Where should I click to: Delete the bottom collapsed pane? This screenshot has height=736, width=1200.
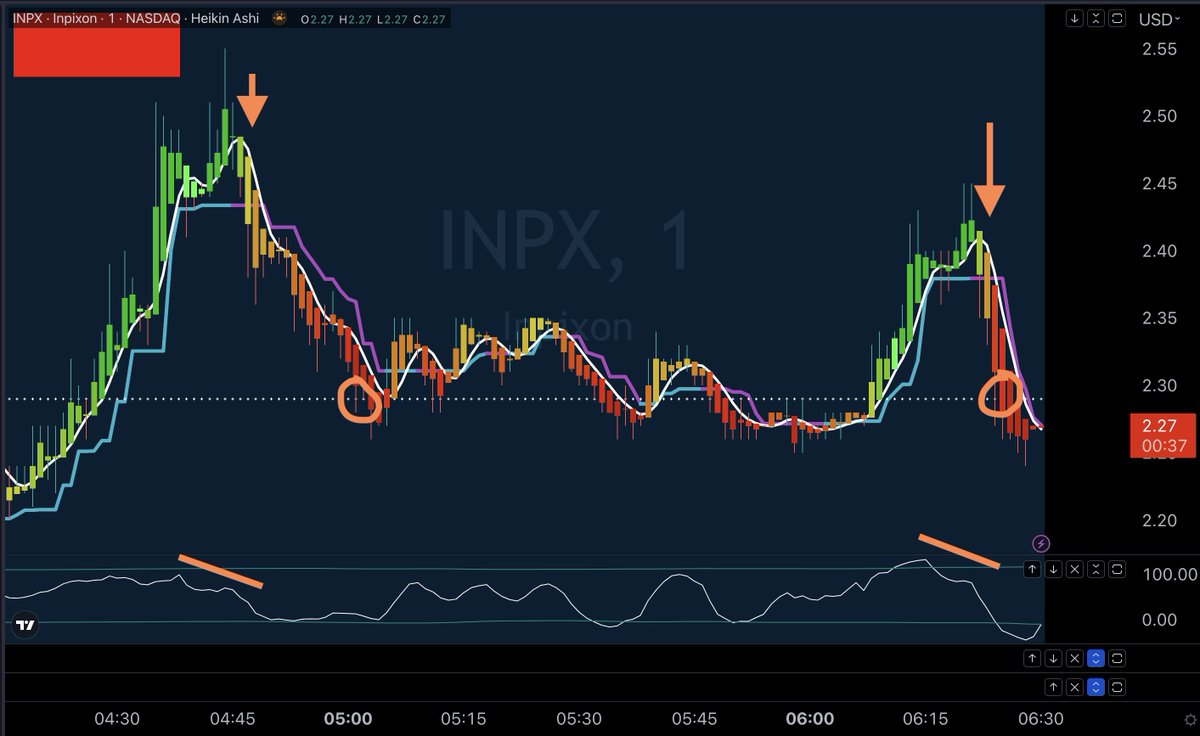coord(1075,687)
